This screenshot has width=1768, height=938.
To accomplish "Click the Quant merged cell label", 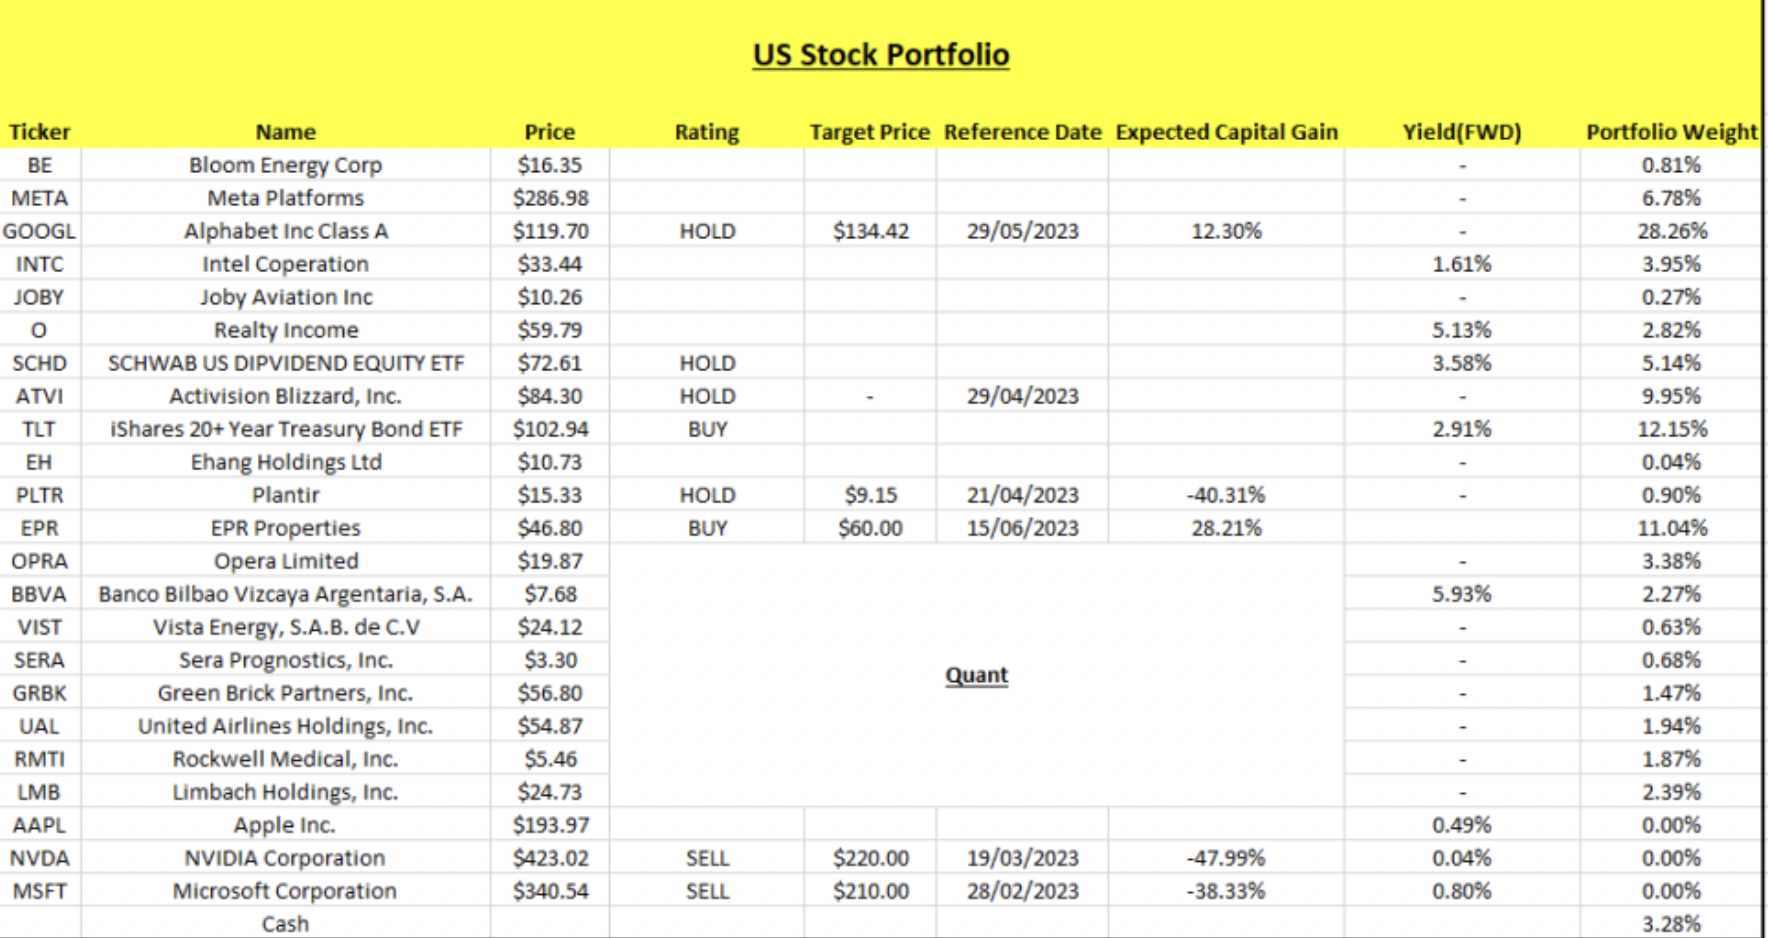I will [976, 675].
